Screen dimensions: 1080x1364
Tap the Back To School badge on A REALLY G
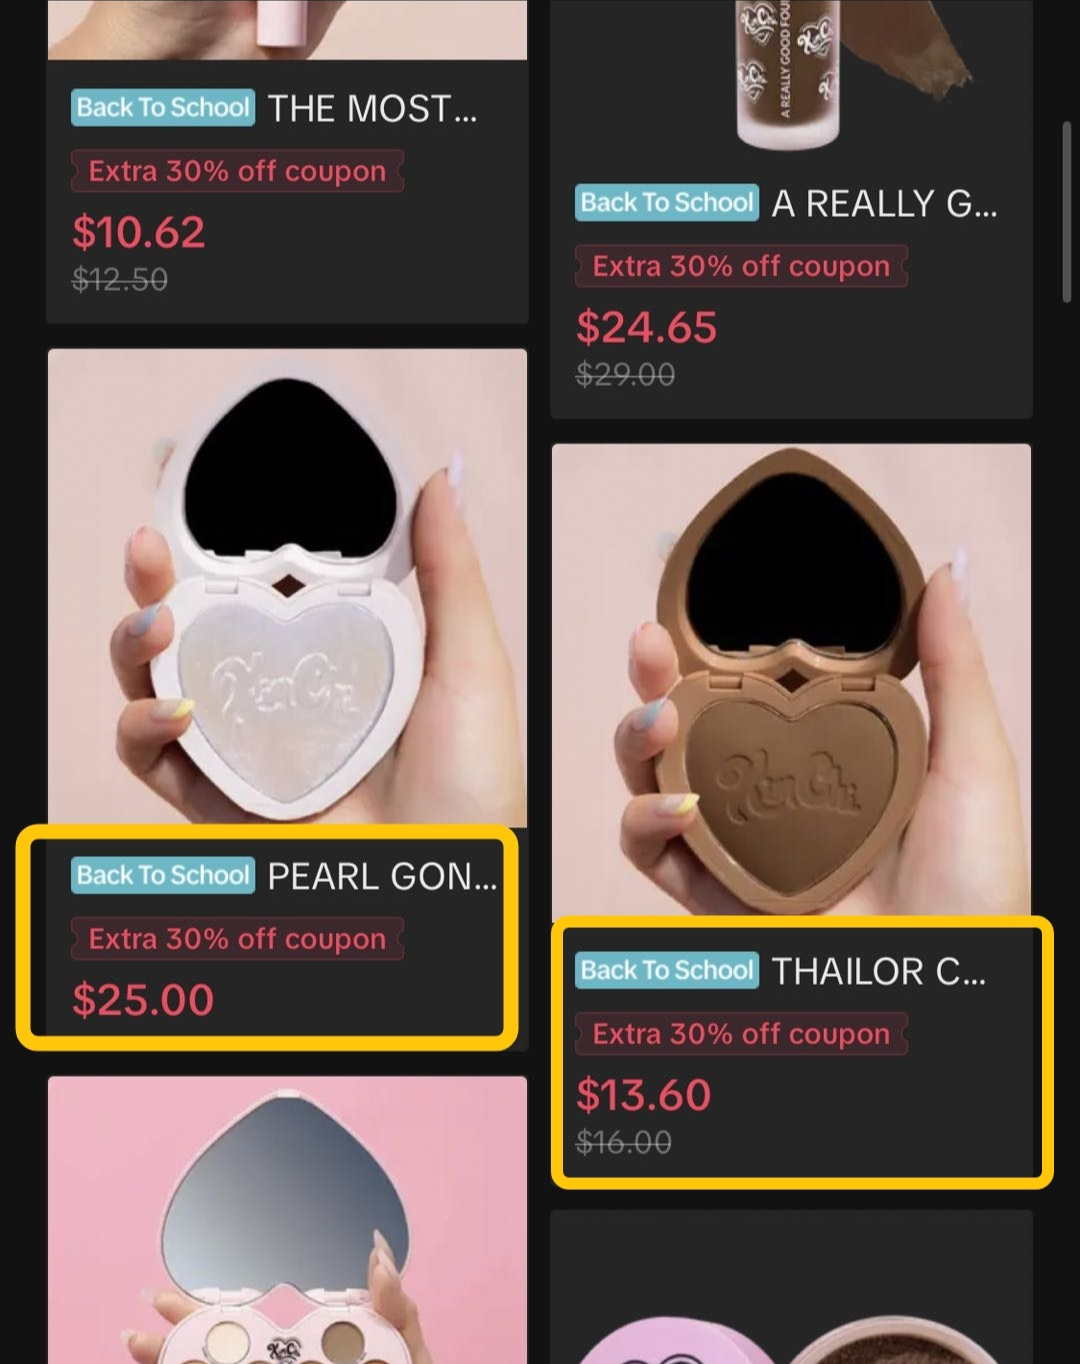(667, 203)
